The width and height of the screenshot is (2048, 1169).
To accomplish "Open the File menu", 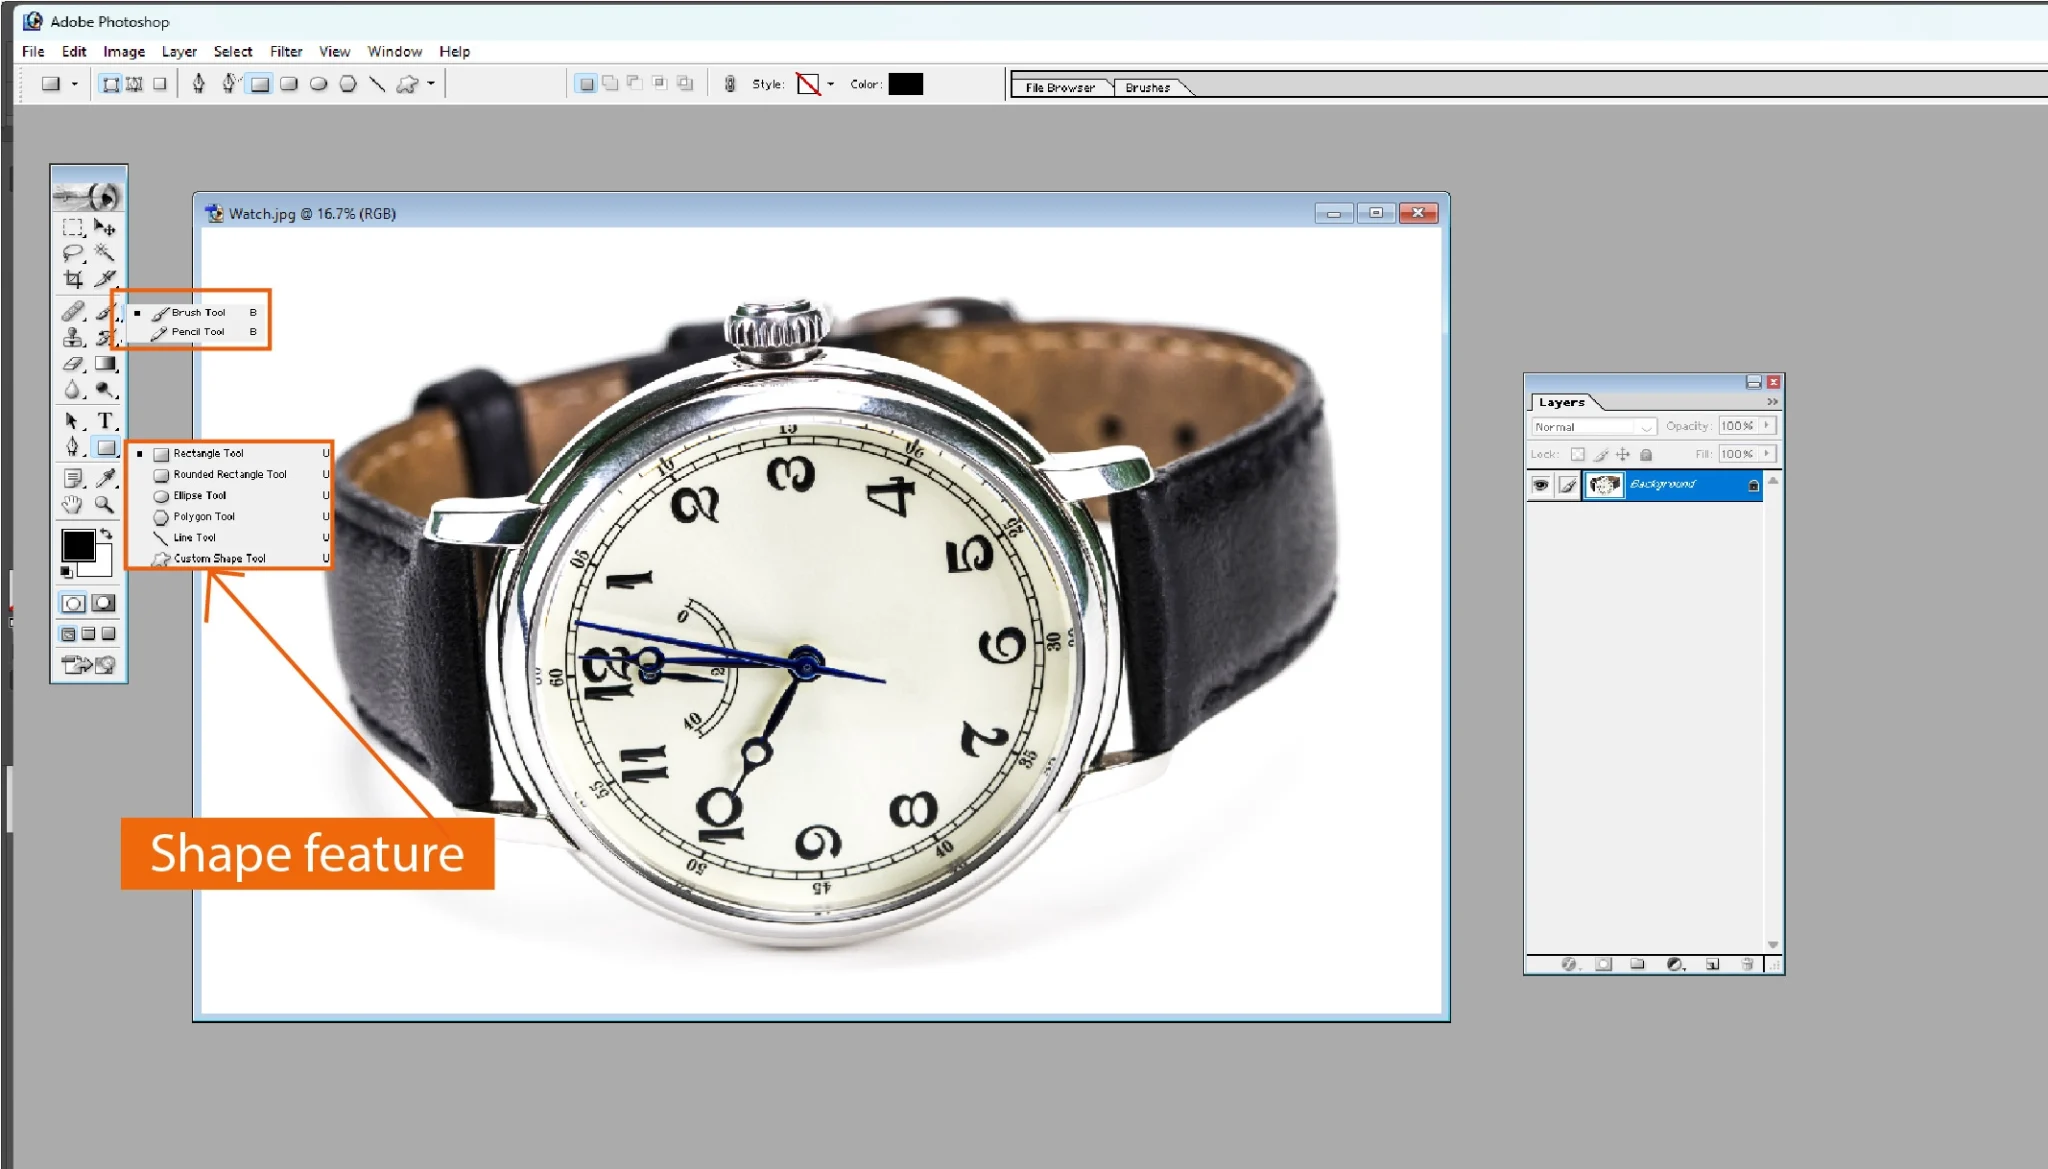I will [33, 52].
